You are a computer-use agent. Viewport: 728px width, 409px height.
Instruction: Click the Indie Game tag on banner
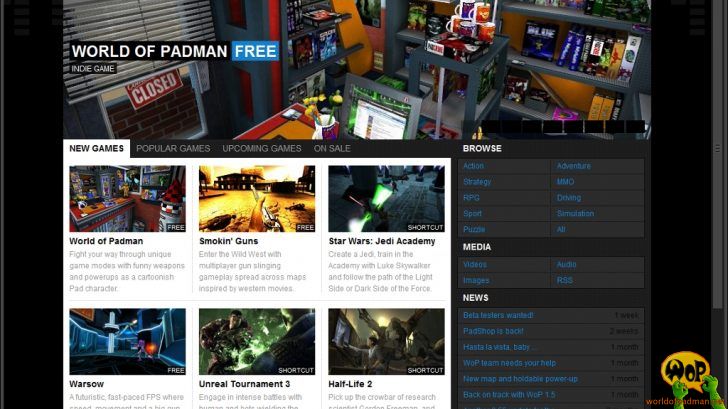pyautogui.click(x=93, y=69)
